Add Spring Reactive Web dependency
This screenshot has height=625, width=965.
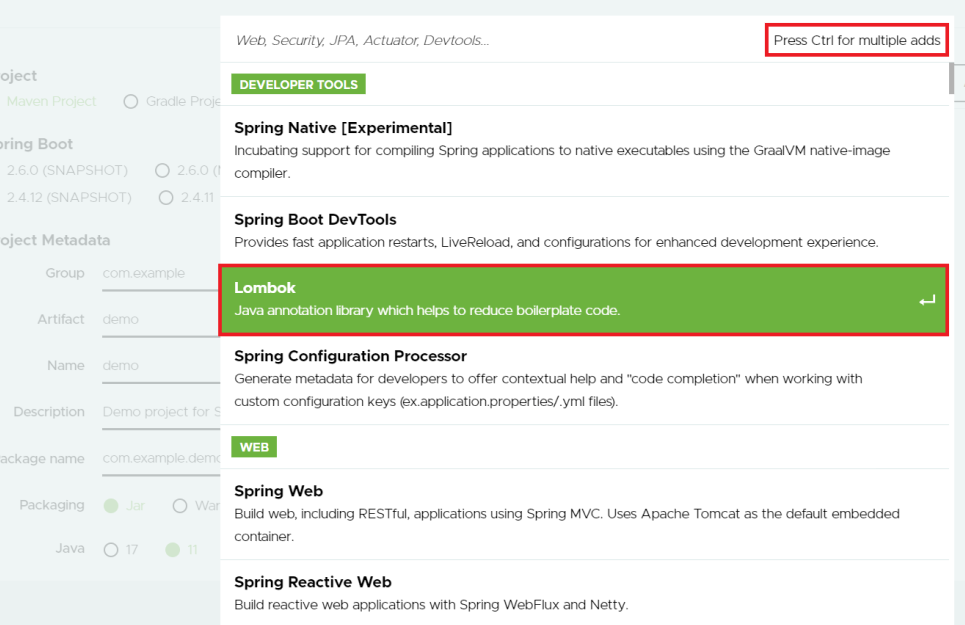583,592
